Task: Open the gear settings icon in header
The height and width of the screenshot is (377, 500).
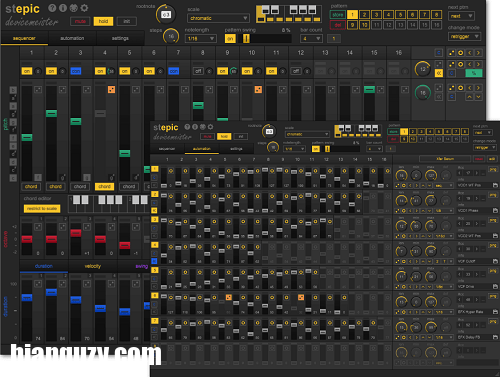Action: pos(84,8)
